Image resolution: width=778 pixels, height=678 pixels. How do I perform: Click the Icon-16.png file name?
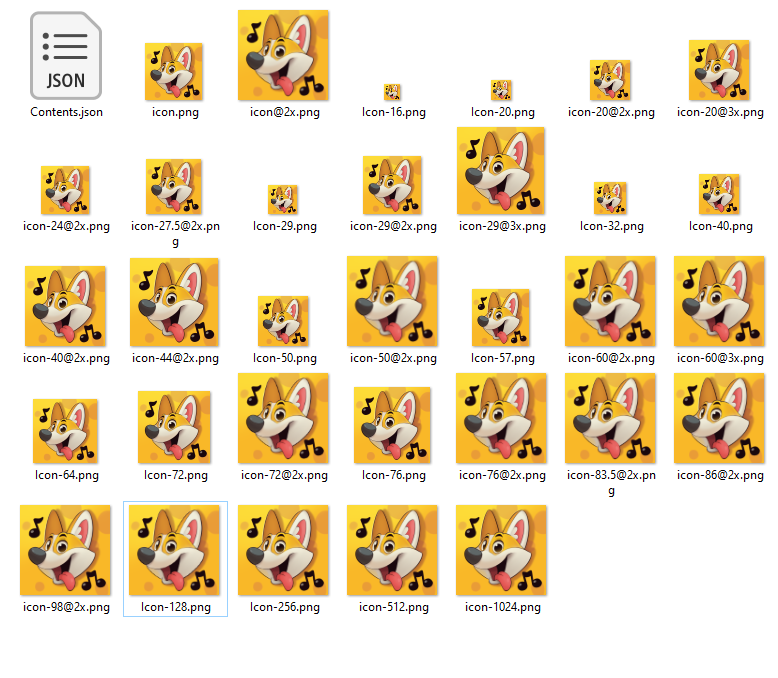tap(393, 112)
